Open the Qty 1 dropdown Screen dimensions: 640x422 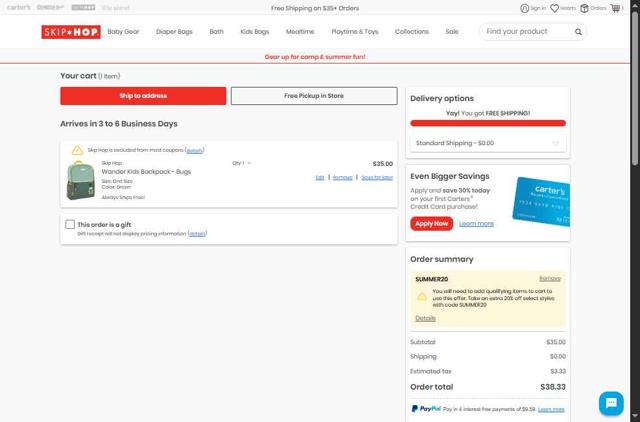pos(242,163)
